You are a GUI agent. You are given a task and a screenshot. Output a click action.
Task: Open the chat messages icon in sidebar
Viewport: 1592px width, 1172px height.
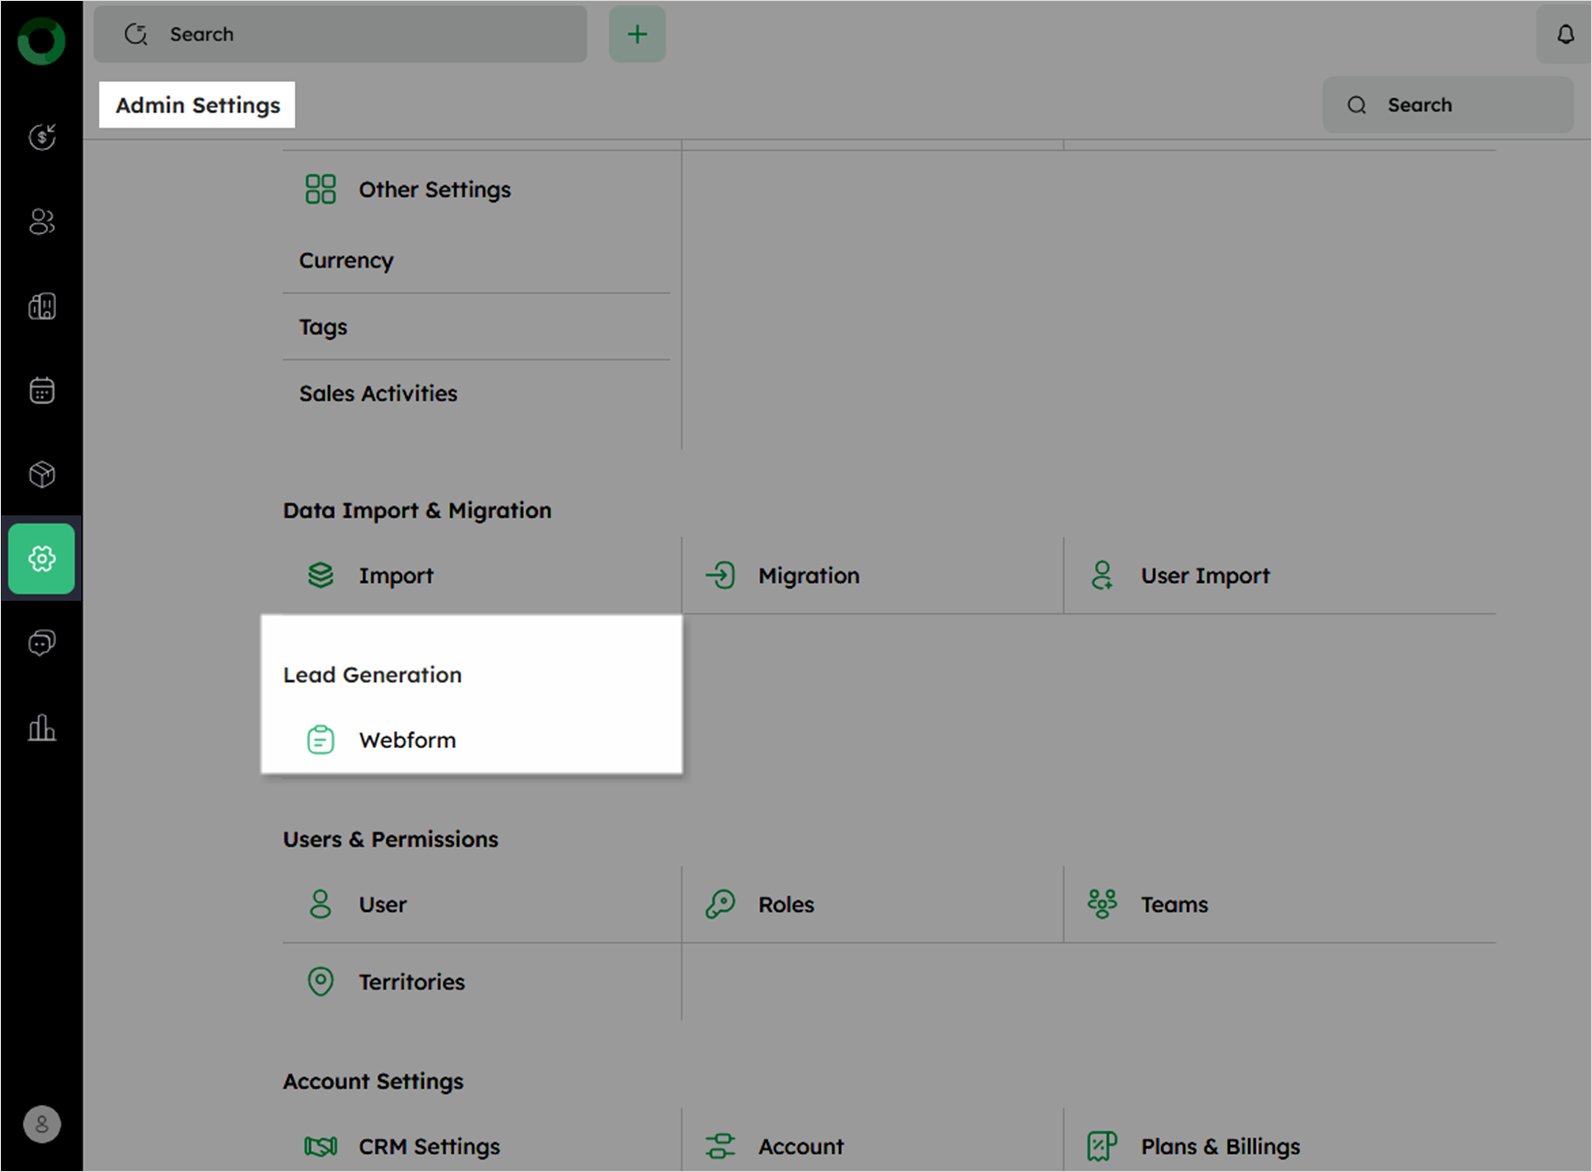[42, 642]
